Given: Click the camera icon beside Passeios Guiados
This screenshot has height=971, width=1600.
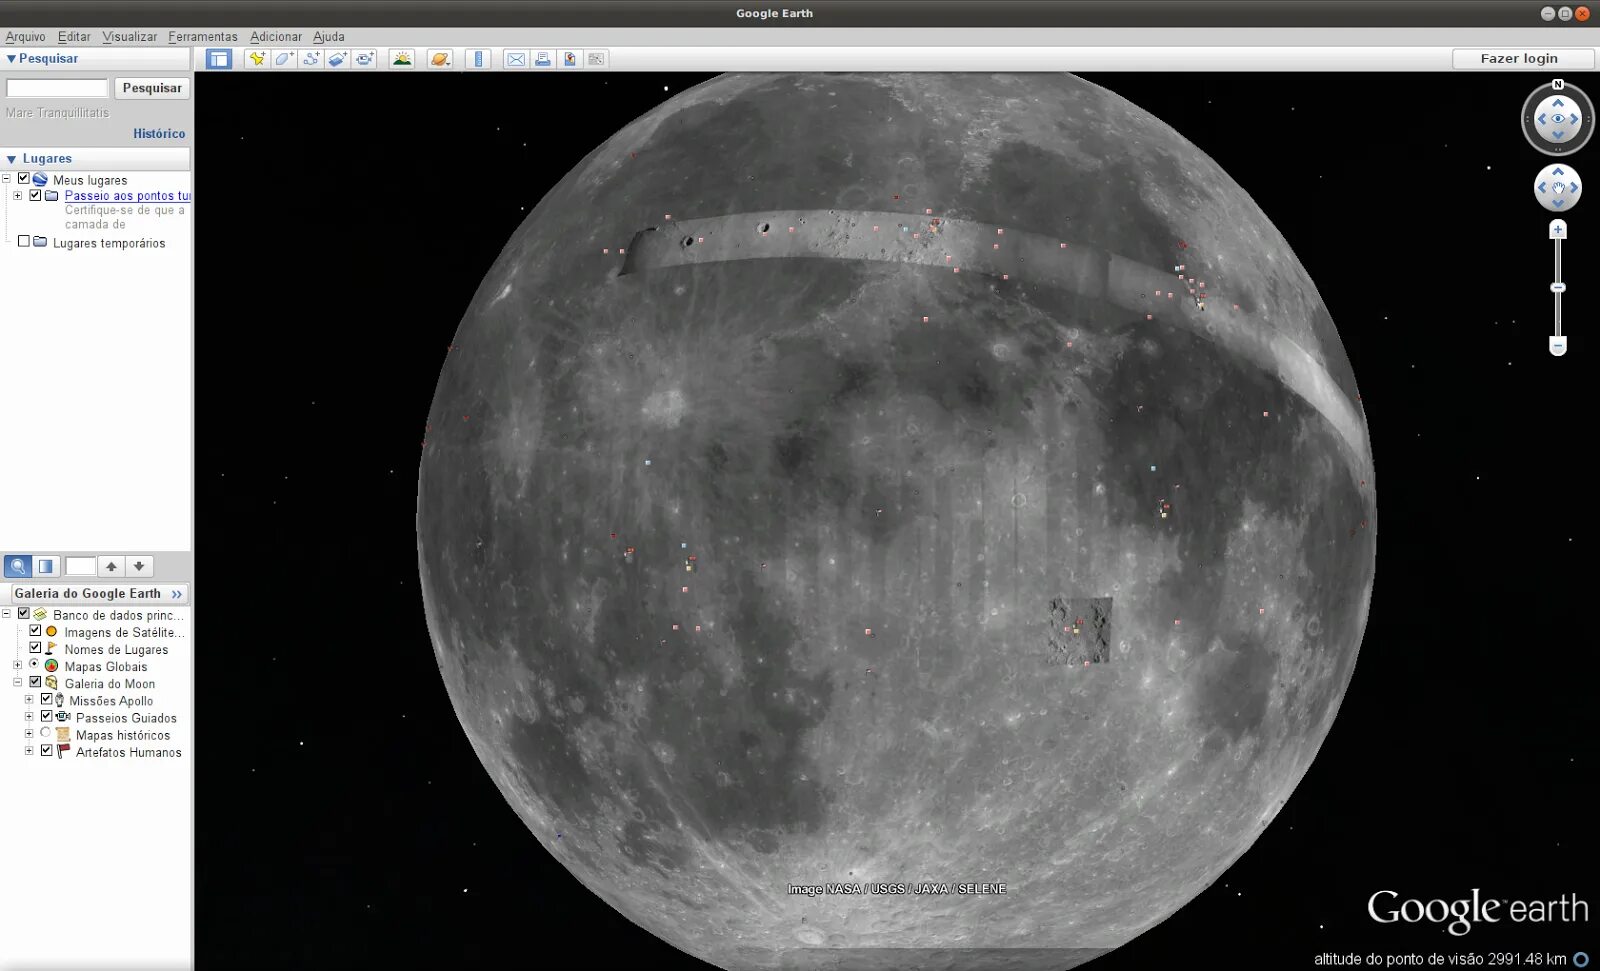Looking at the screenshot, I should (x=63, y=717).
